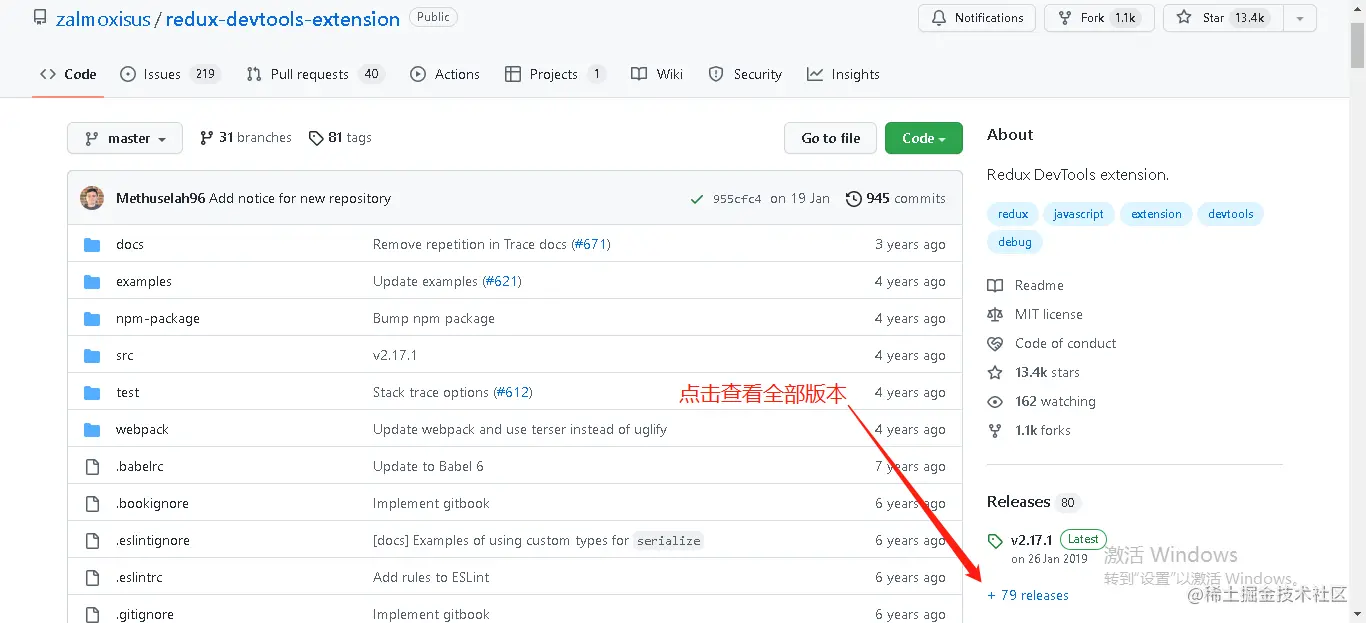The width and height of the screenshot is (1366, 623).
Task: View the 945 commits history
Action: click(896, 199)
